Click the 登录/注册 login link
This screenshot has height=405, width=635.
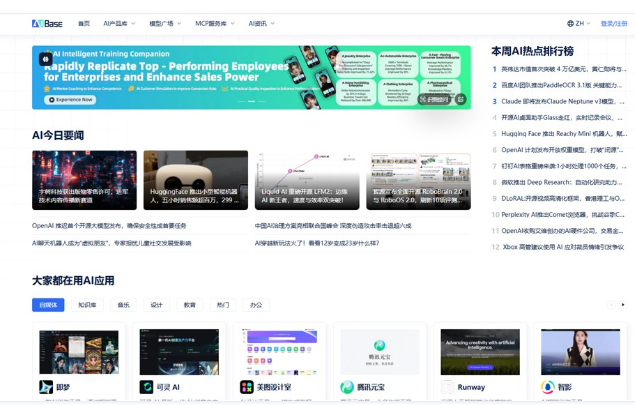pyautogui.click(x=614, y=23)
